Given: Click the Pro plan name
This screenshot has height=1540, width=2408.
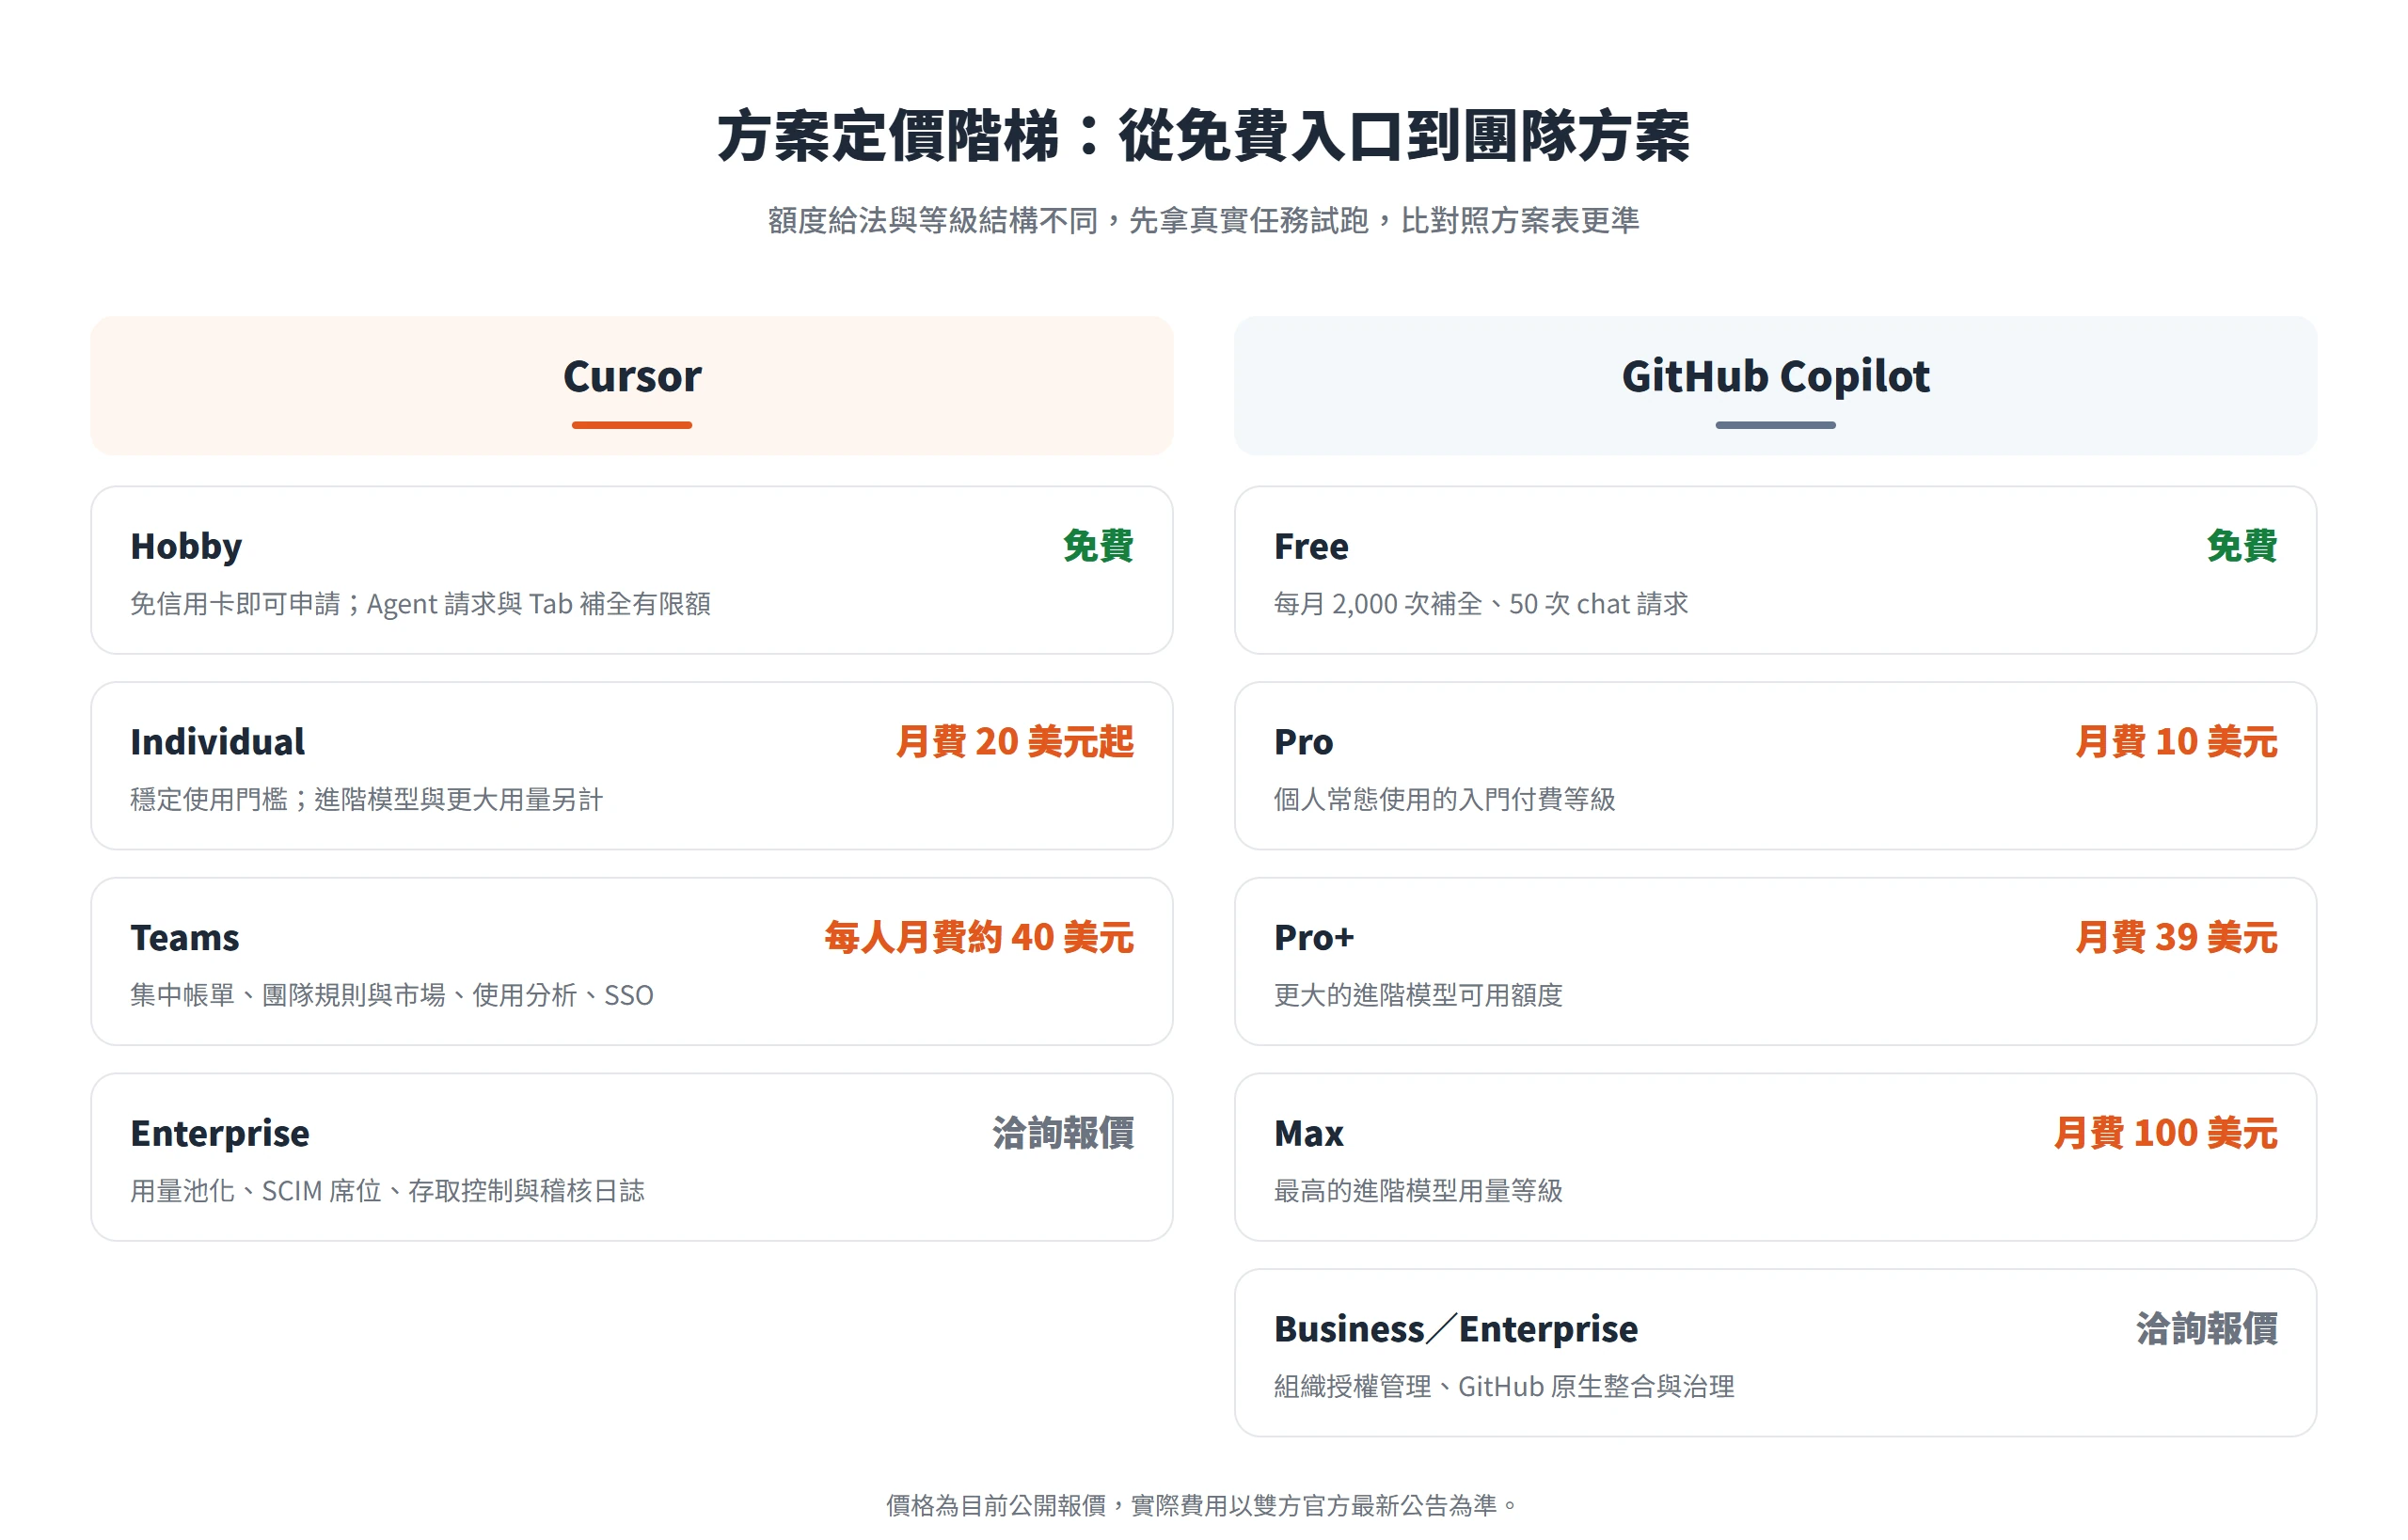Looking at the screenshot, I should (1303, 742).
